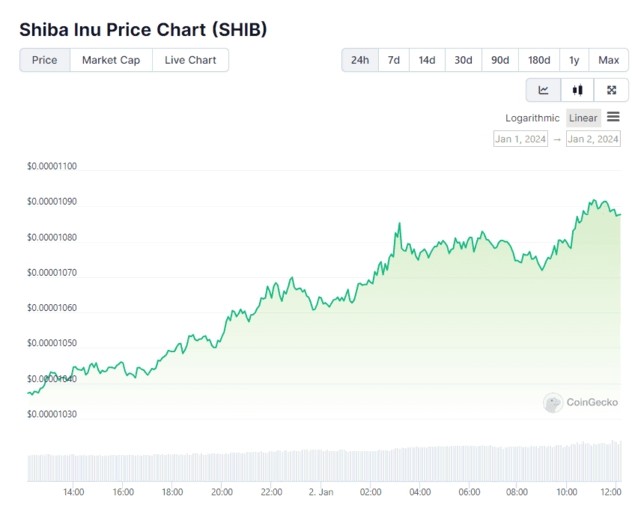
Task: Switch to Market Cap tab
Action: pos(111,60)
